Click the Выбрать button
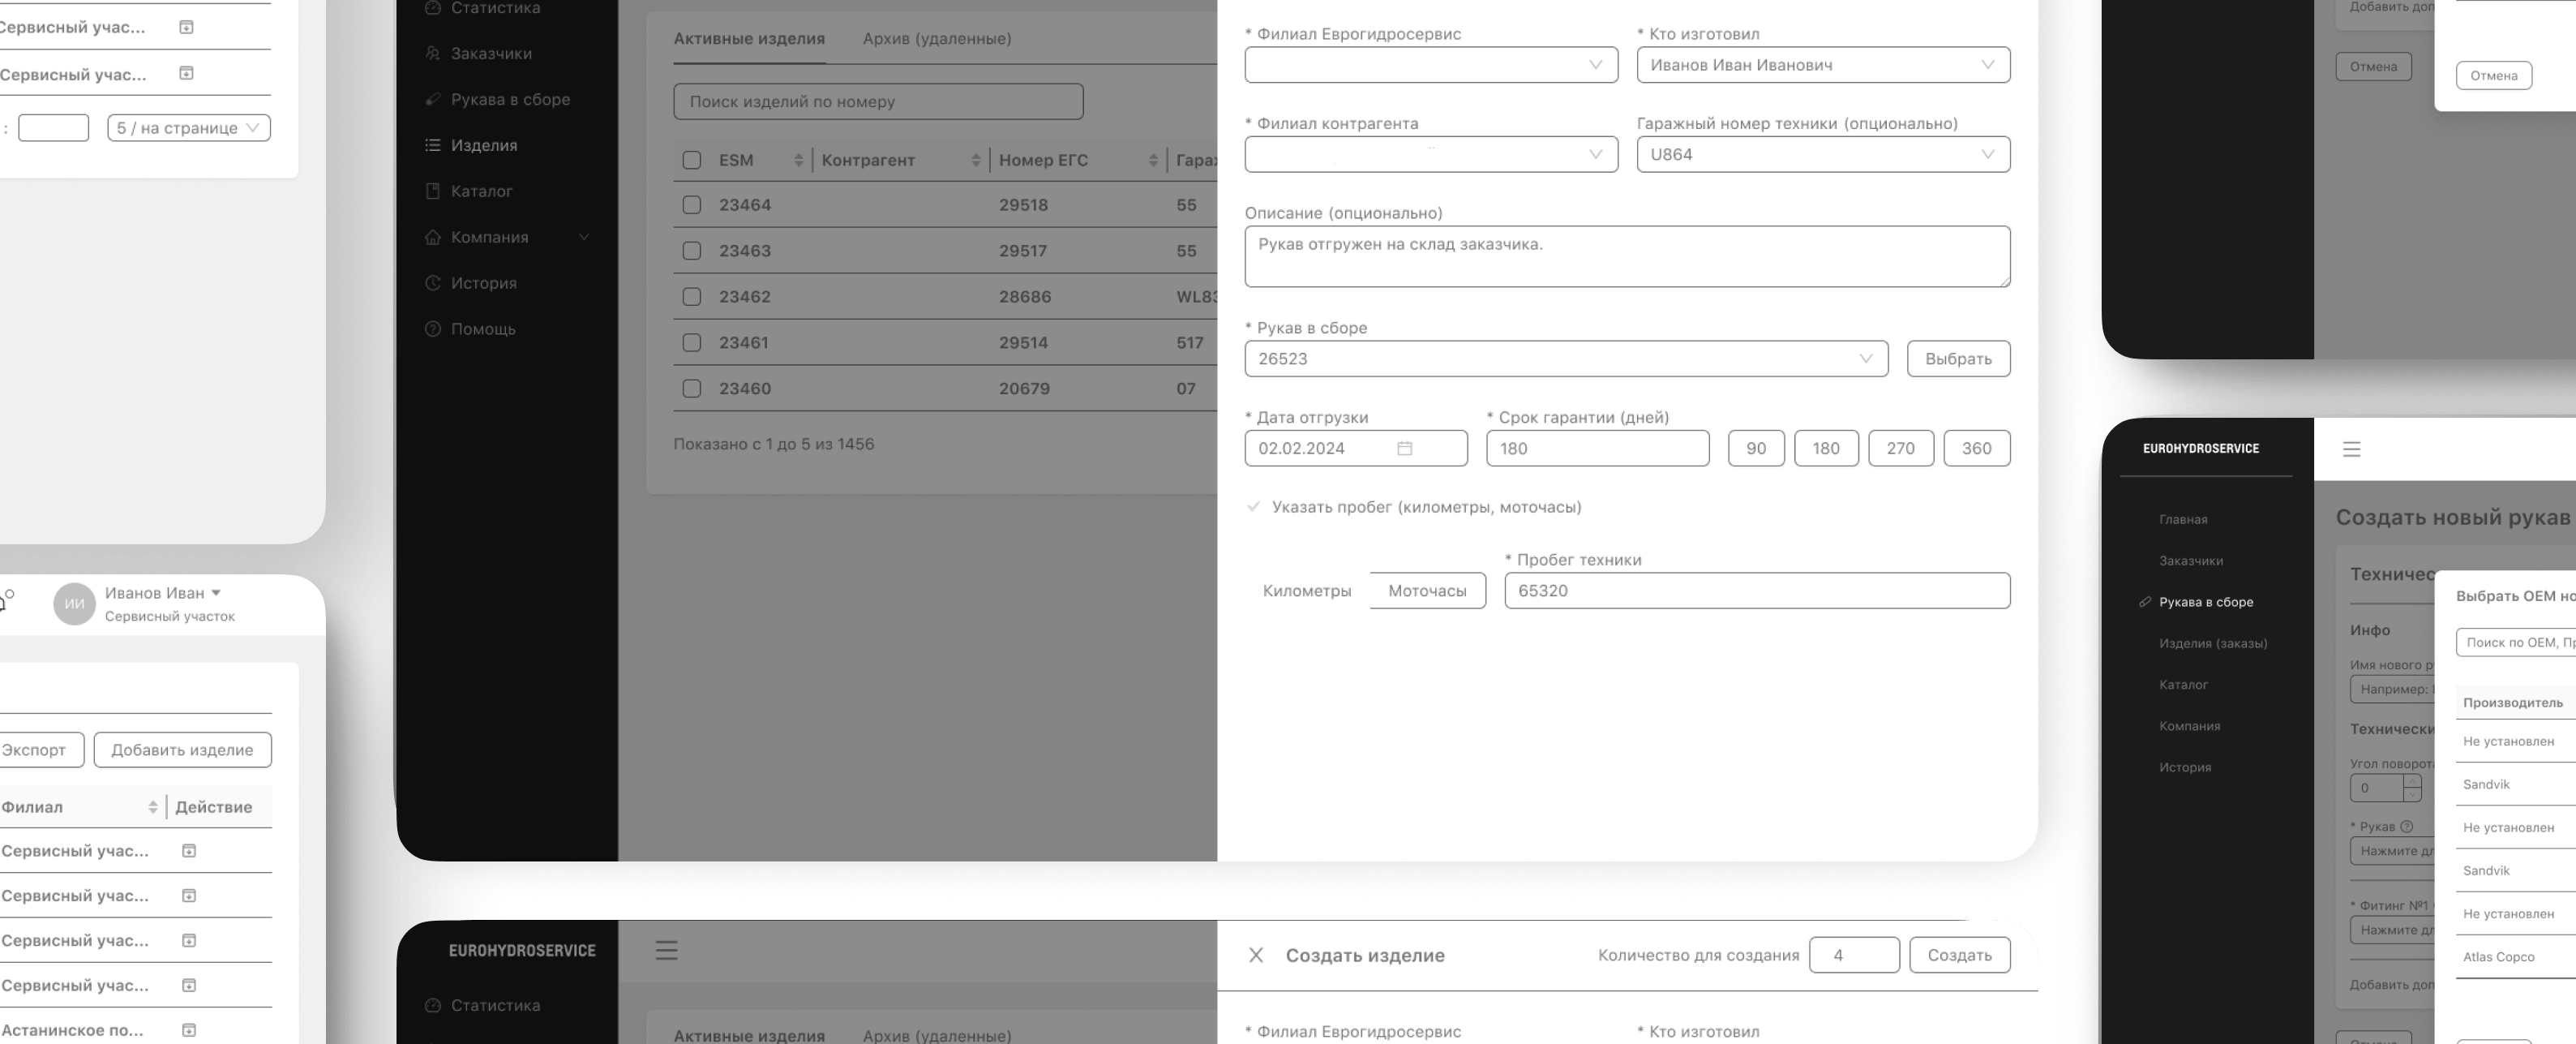 coord(1957,359)
